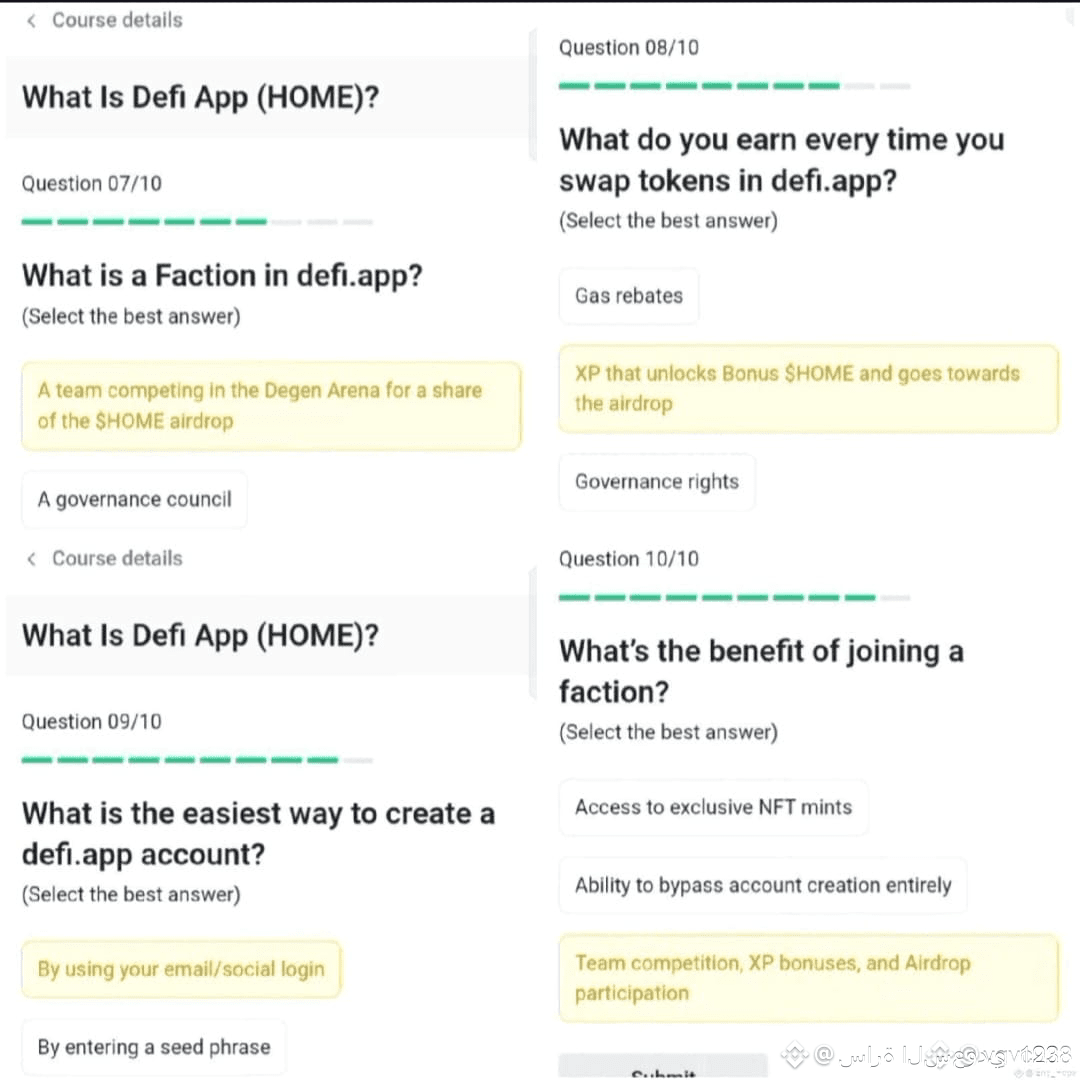Click 'What's the benefit of joining a faction?' heading

pyautogui.click(x=761, y=672)
